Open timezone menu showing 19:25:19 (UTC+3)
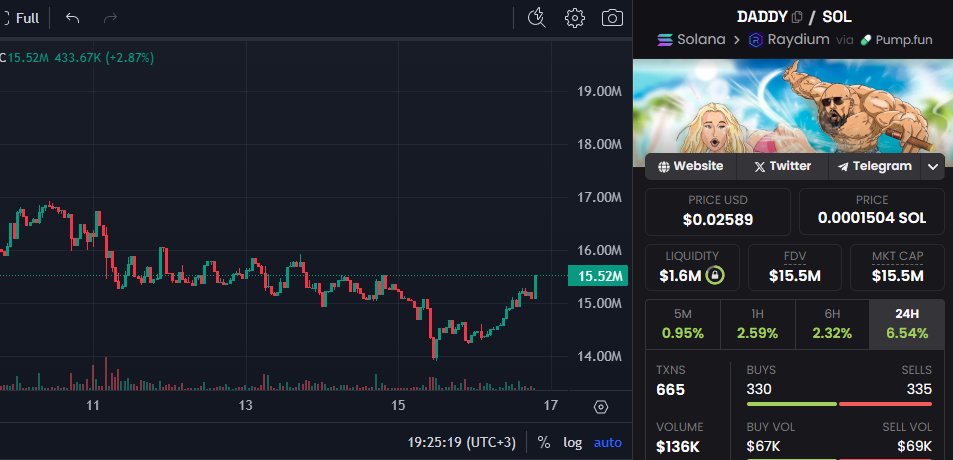Image resolution: width=953 pixels, height=460 pixels. pyautogui.click(x=461, y=443)
